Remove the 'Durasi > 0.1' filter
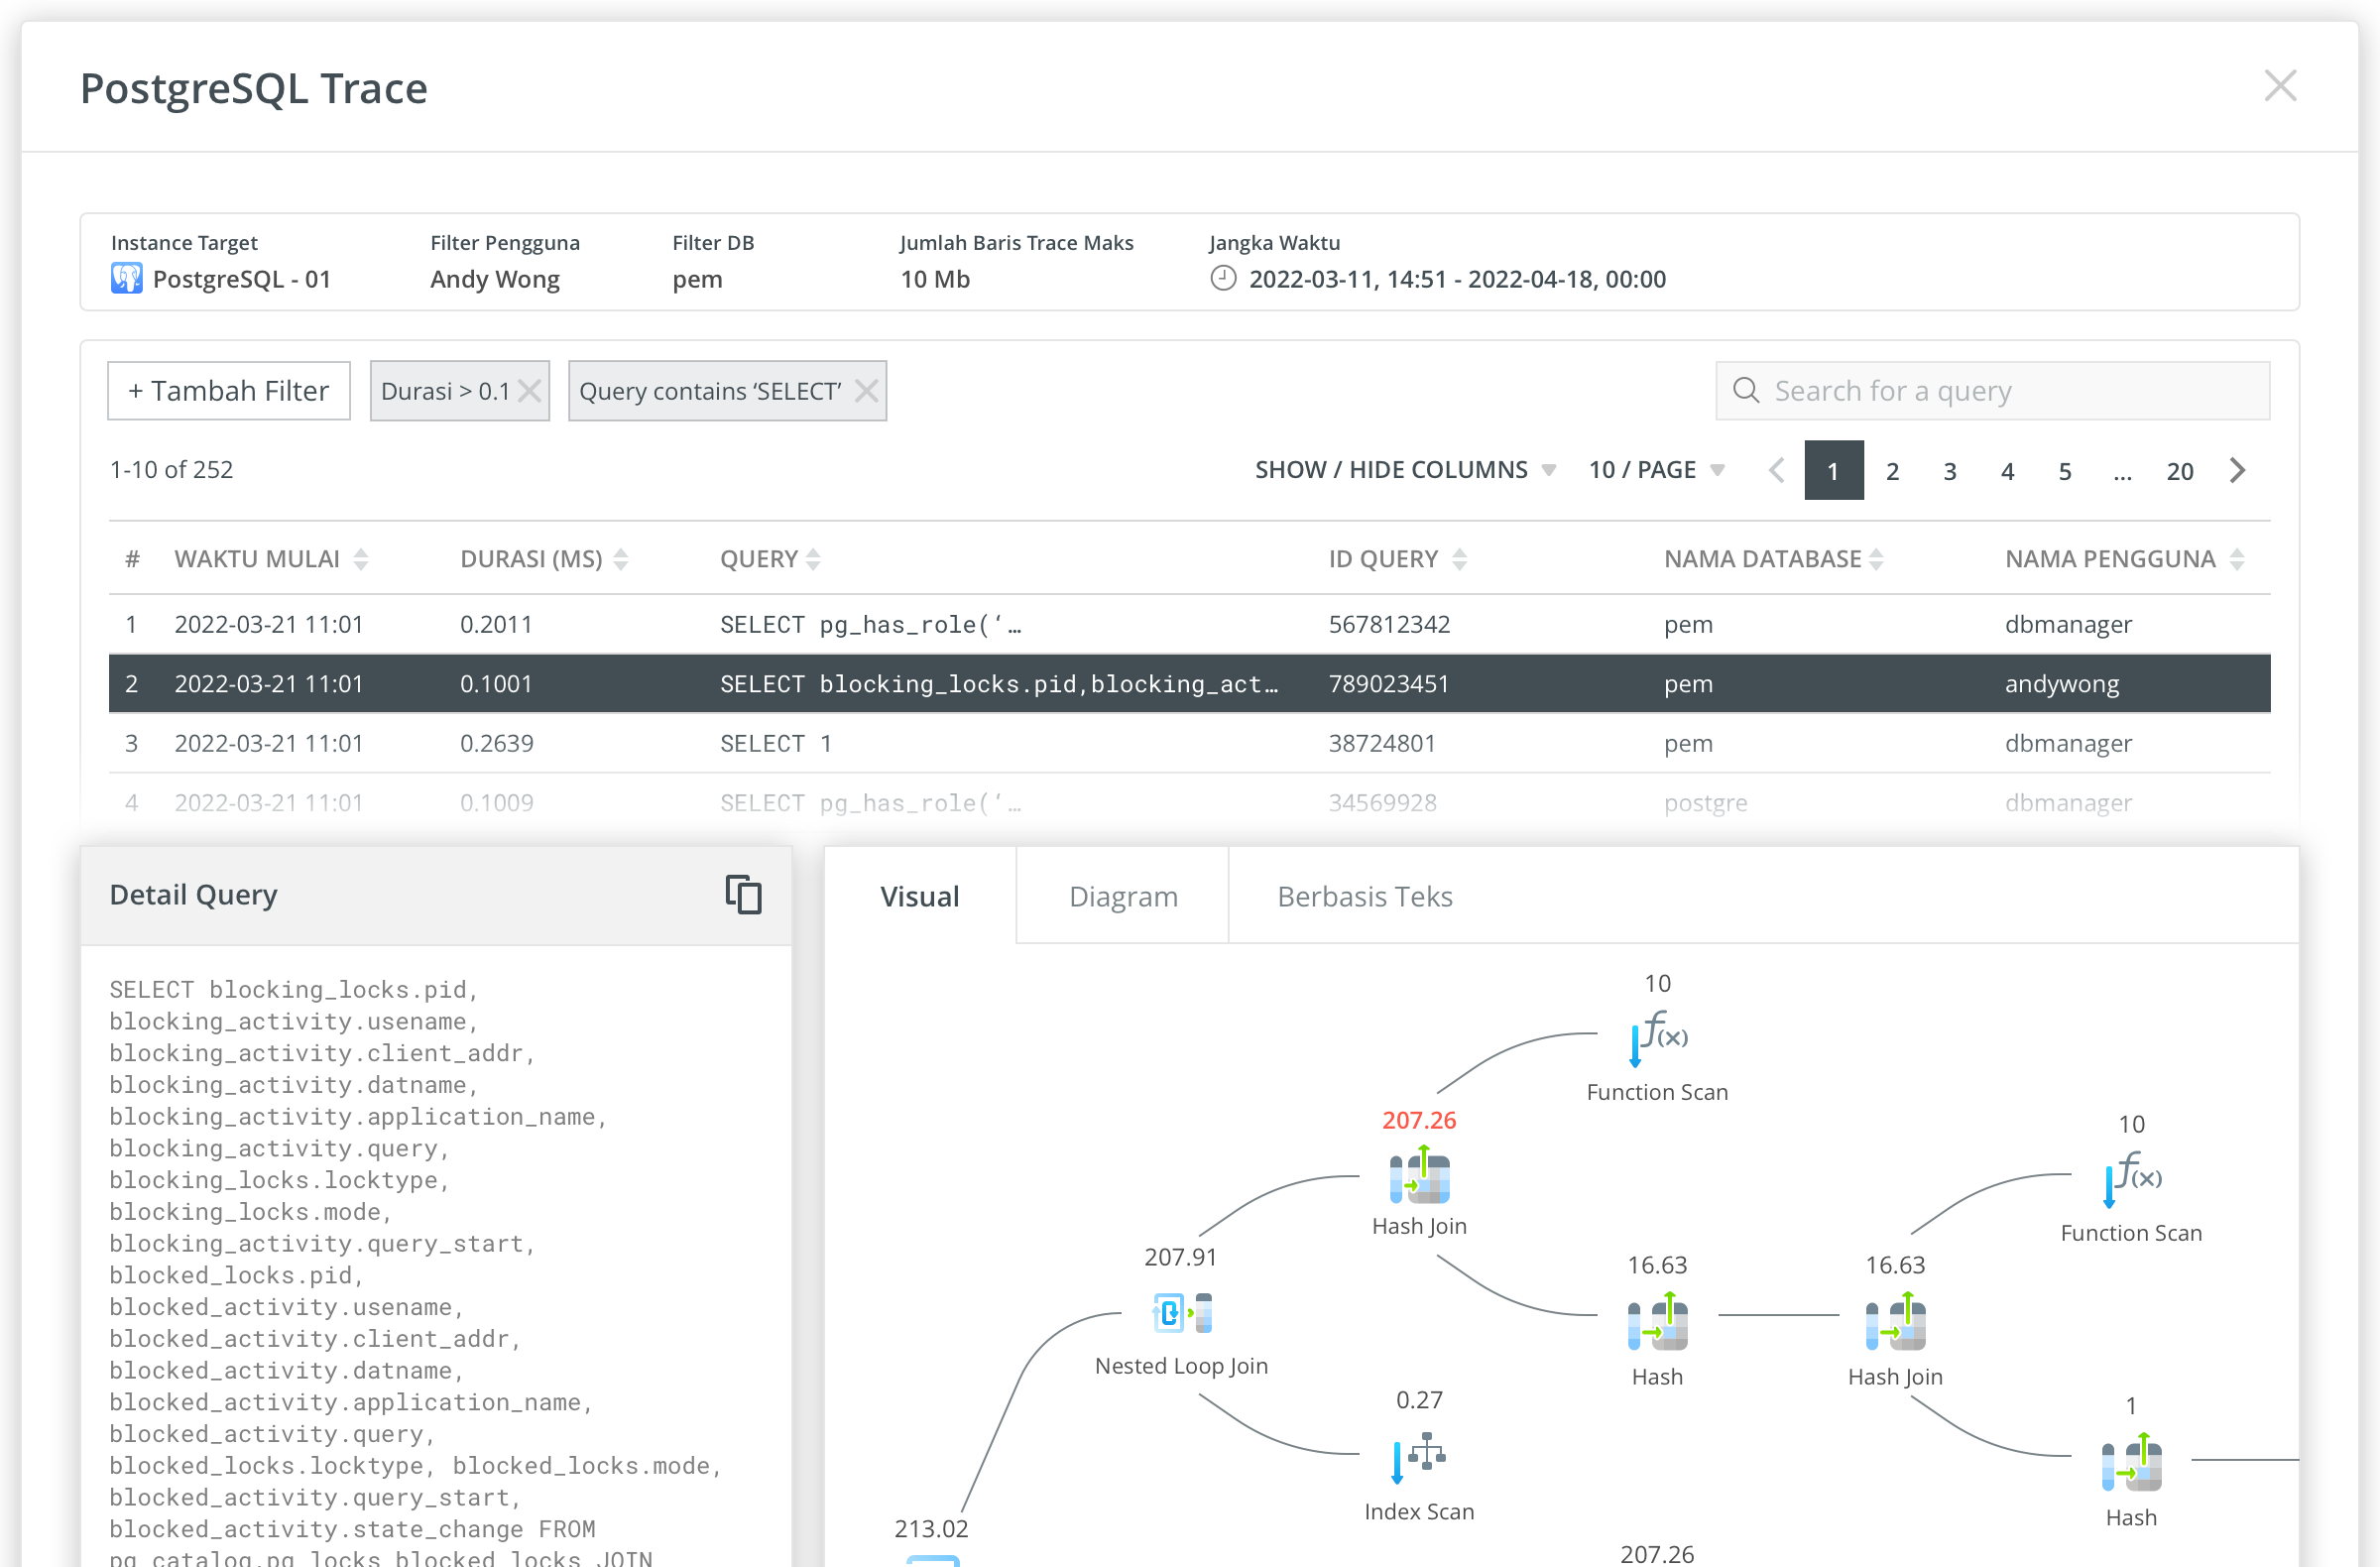Image resolution: width=2380 pixels, height=1567 pixels. point(530,391)
